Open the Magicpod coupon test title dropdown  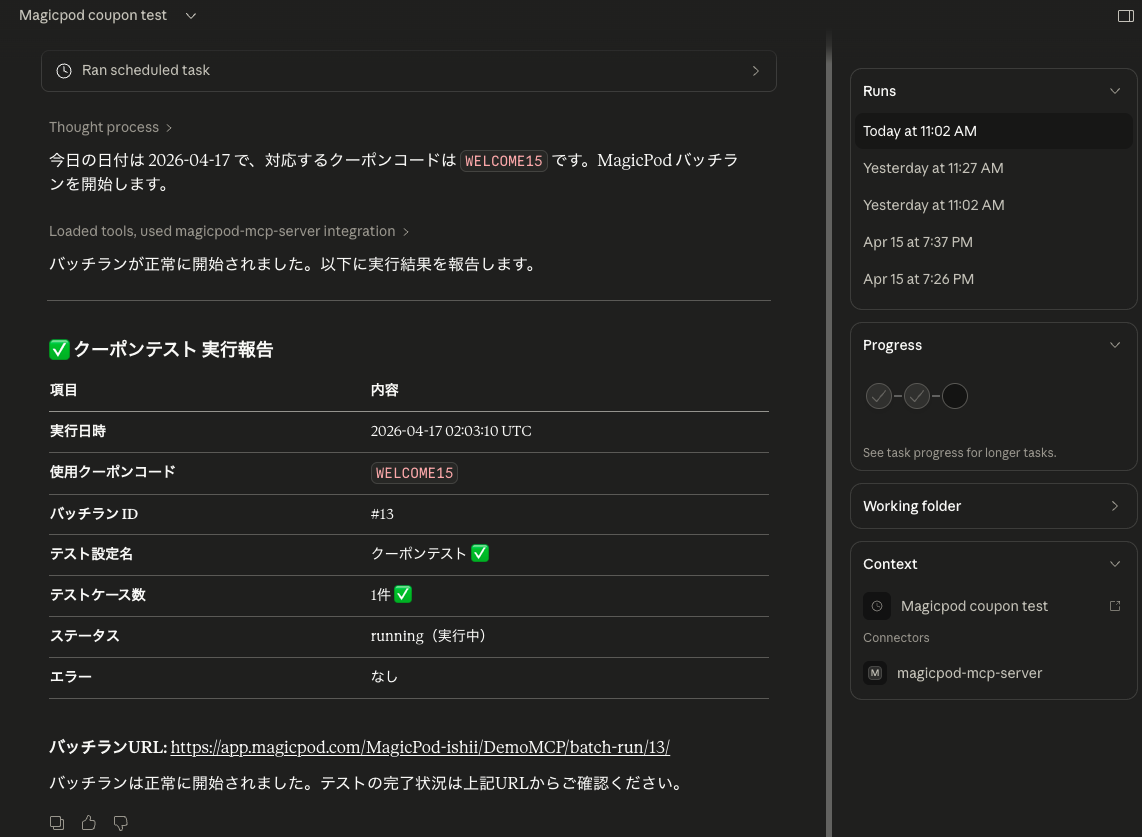coord(190,15)
